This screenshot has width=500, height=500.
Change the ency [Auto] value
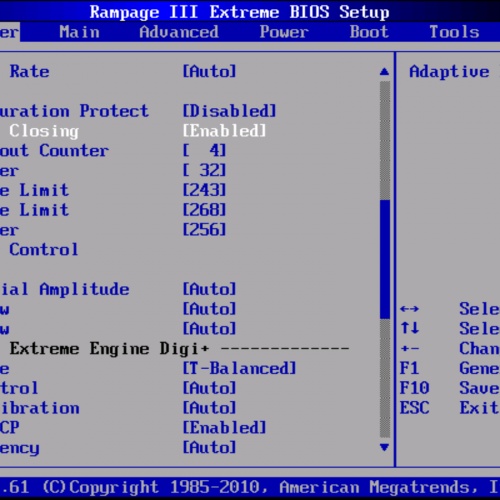209,447
